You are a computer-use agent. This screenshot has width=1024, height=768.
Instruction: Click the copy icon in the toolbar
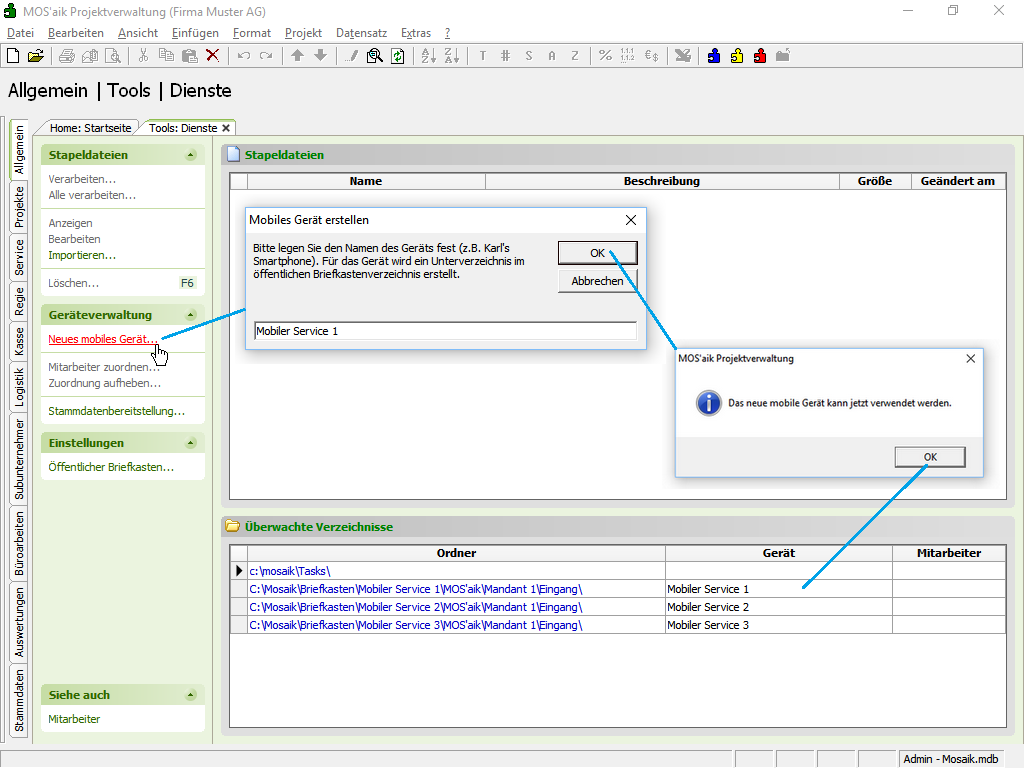click(x=167, y=56)
